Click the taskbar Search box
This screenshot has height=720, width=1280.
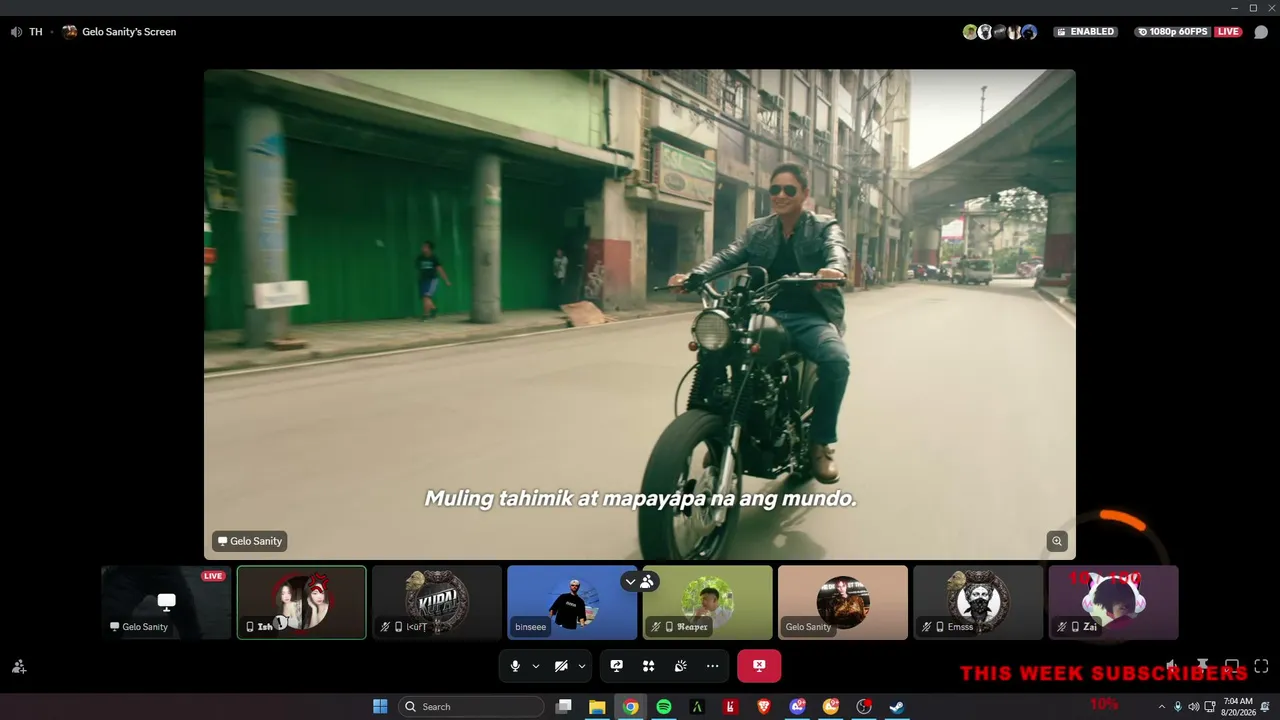471,707
